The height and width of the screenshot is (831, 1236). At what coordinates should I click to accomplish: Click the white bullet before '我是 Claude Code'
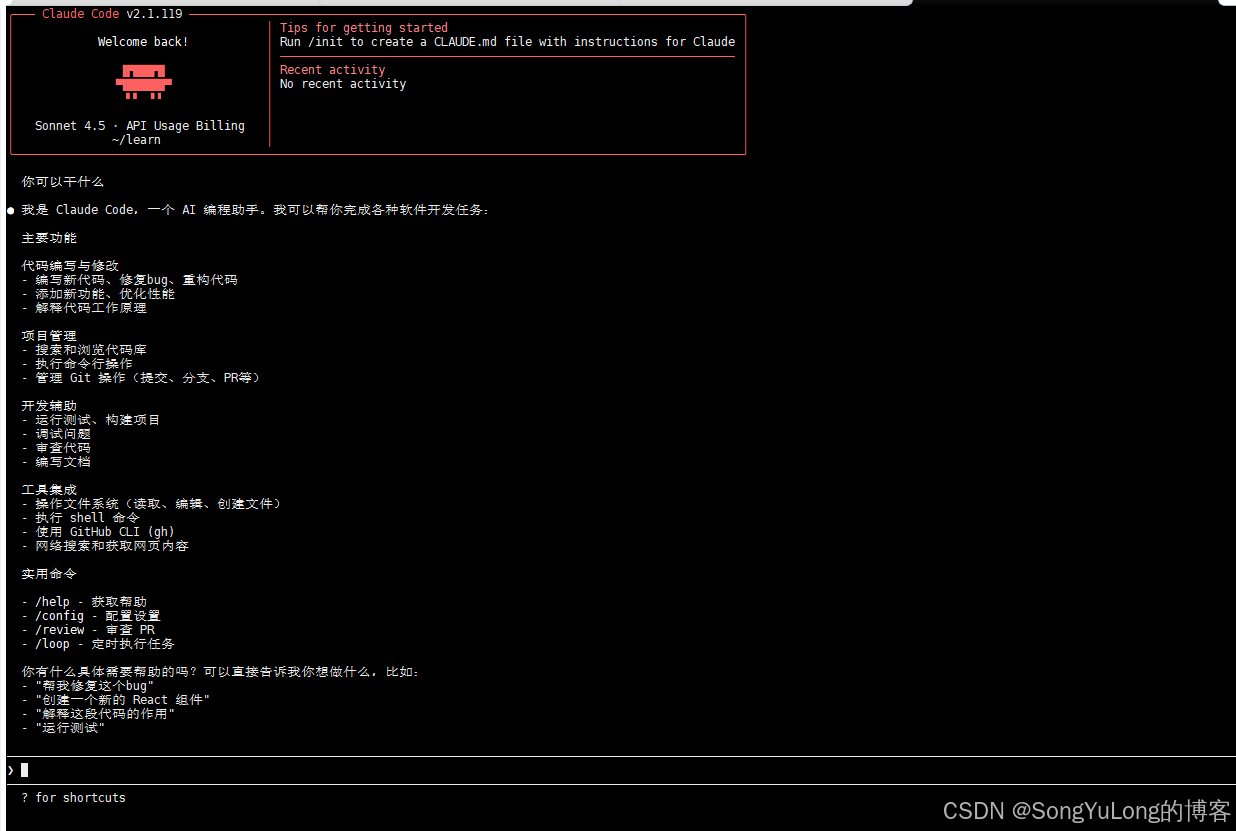click(11, 211)
